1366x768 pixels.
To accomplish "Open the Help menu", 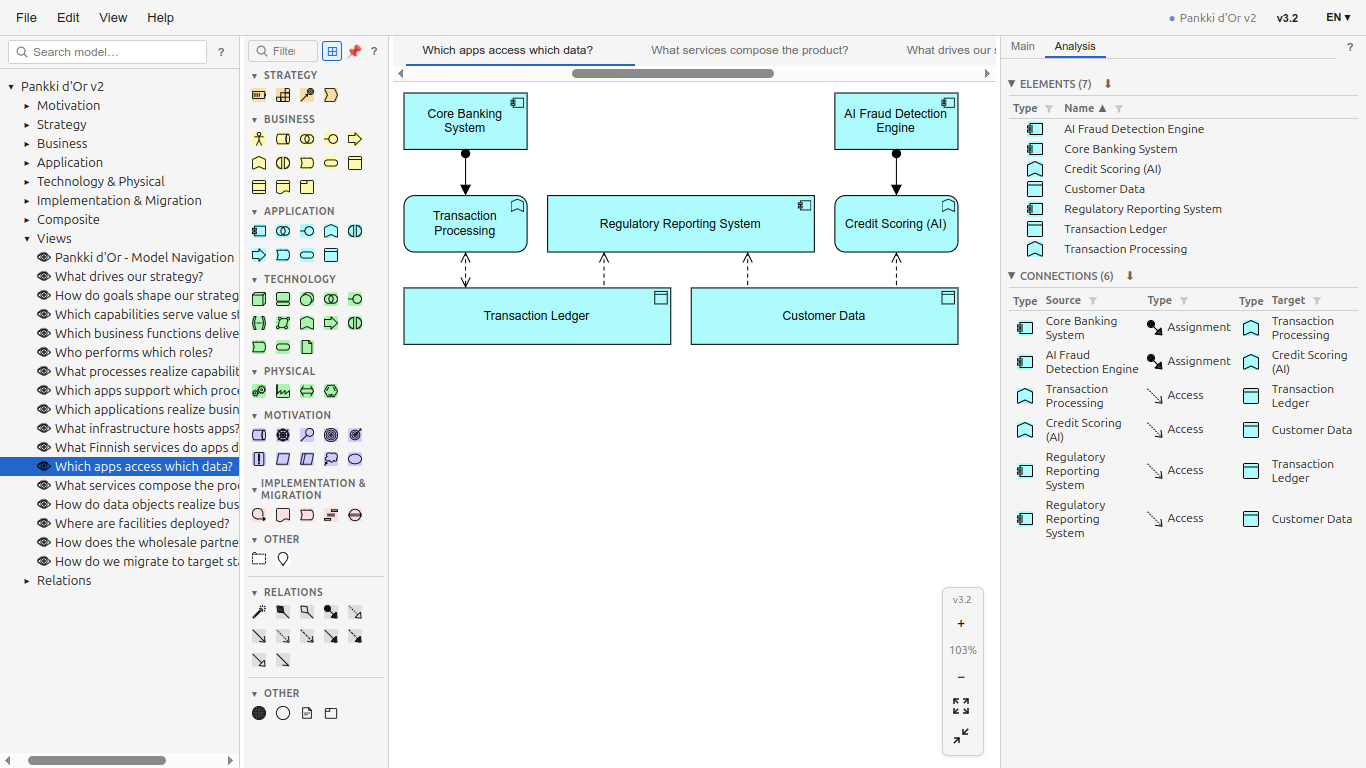I will [160, 17].
